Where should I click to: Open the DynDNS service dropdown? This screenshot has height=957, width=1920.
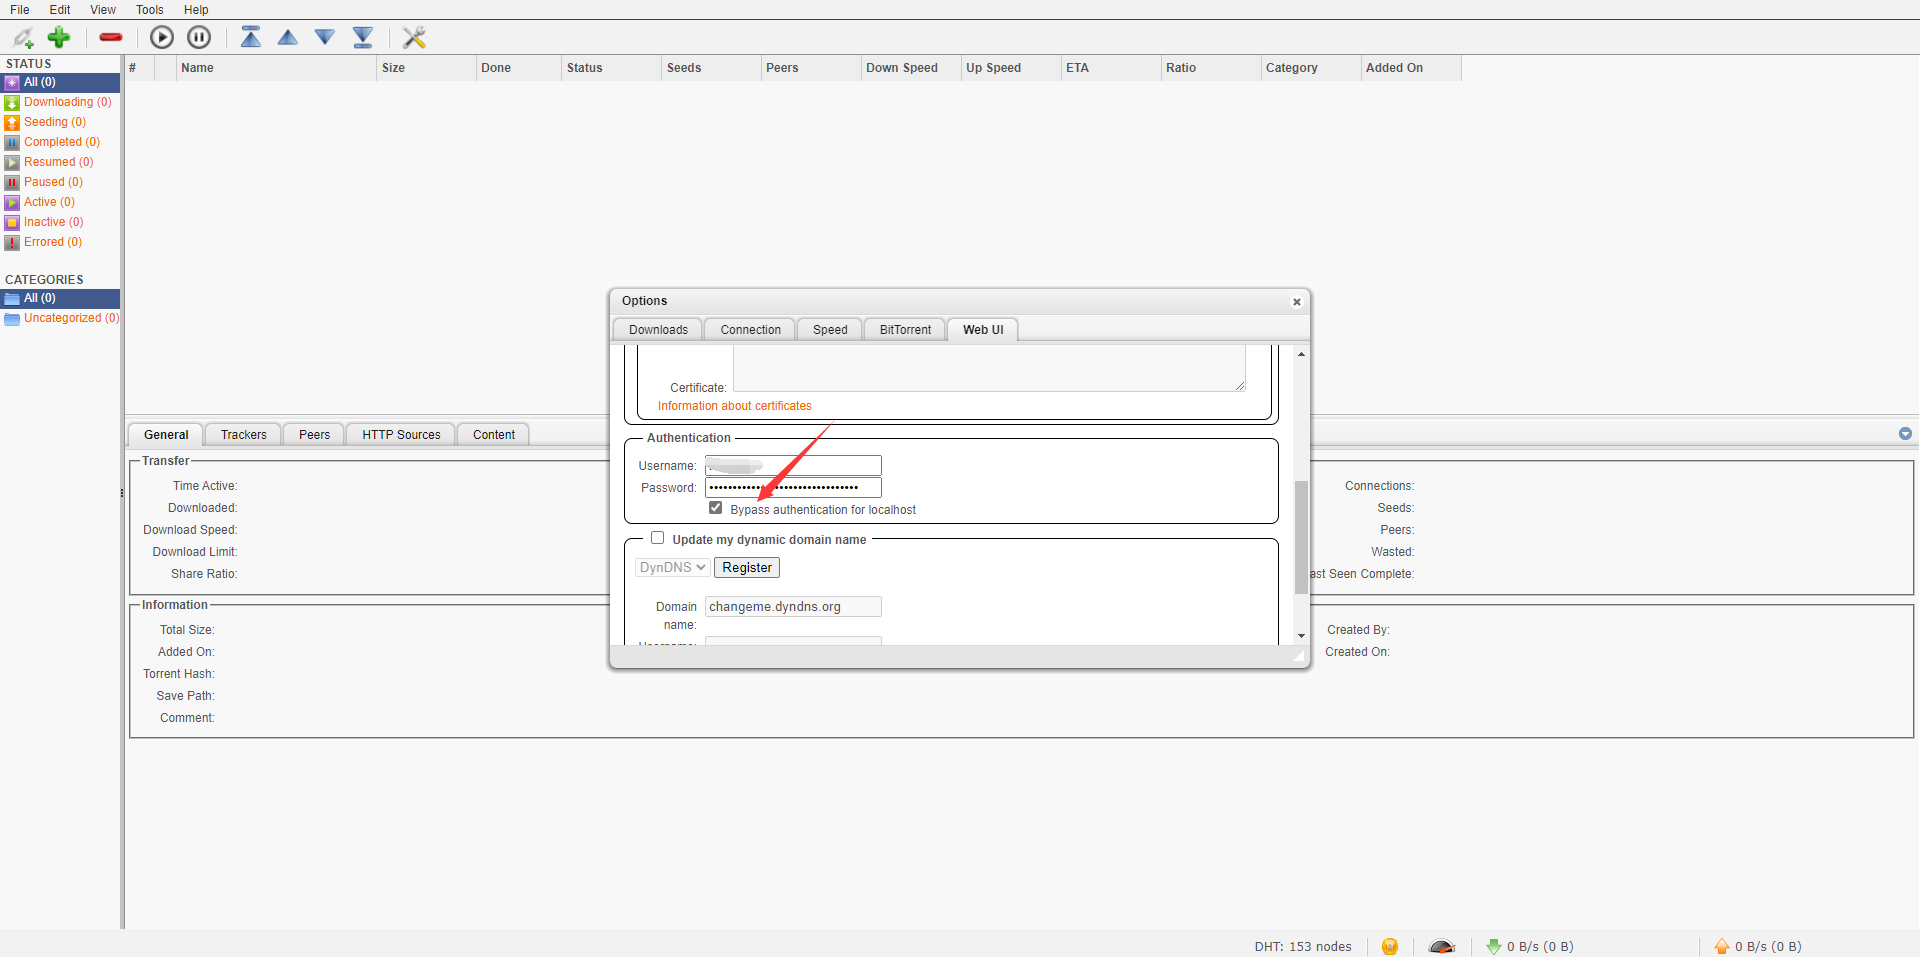tap(671, 567)
